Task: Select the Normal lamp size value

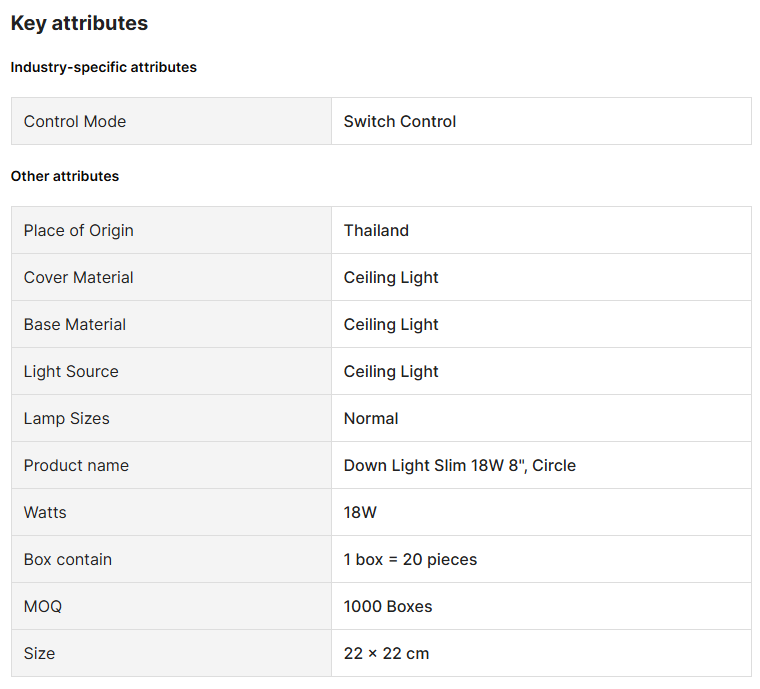Action: pos(371,418)
